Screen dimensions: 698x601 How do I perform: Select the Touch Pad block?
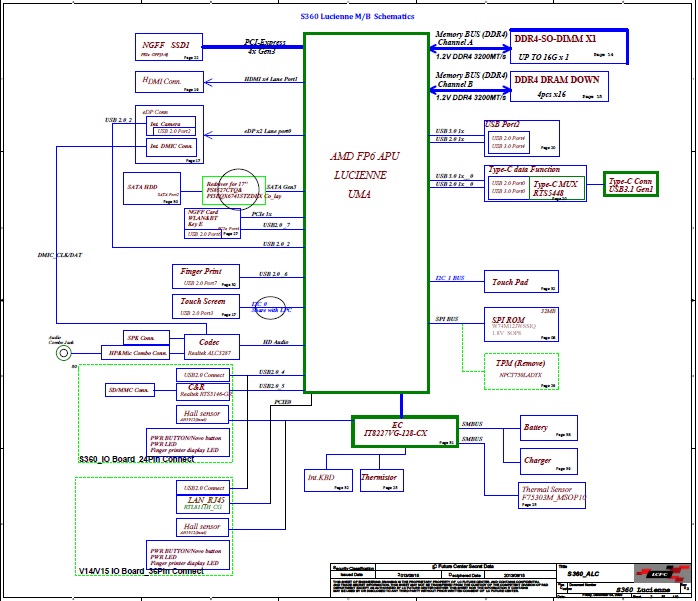(521, 281)
